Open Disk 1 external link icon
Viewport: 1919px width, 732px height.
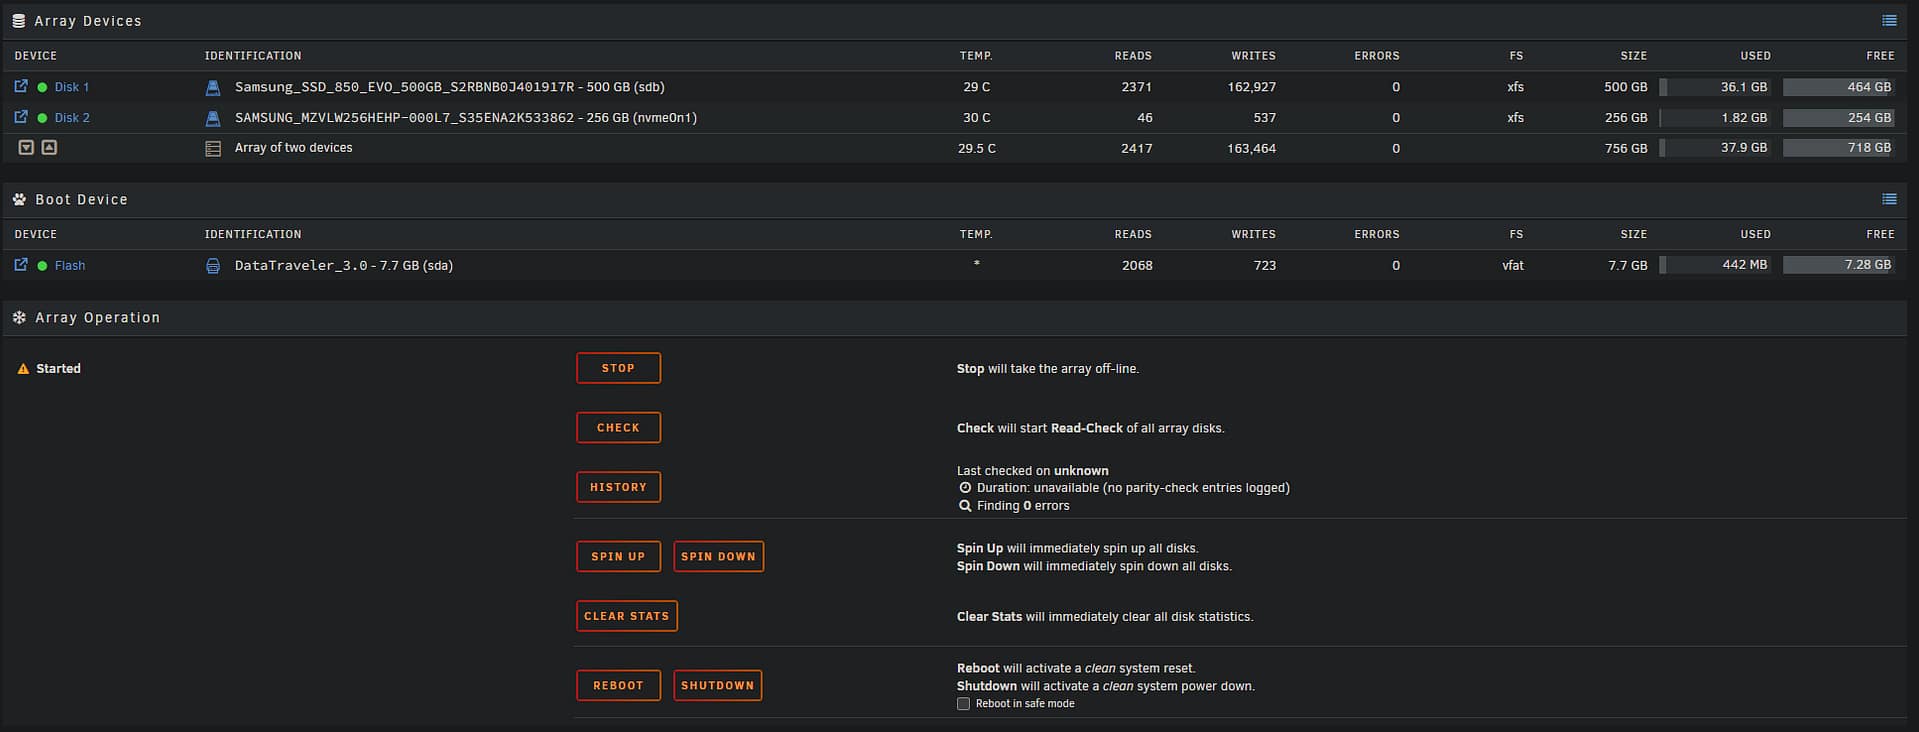(21, 87)
